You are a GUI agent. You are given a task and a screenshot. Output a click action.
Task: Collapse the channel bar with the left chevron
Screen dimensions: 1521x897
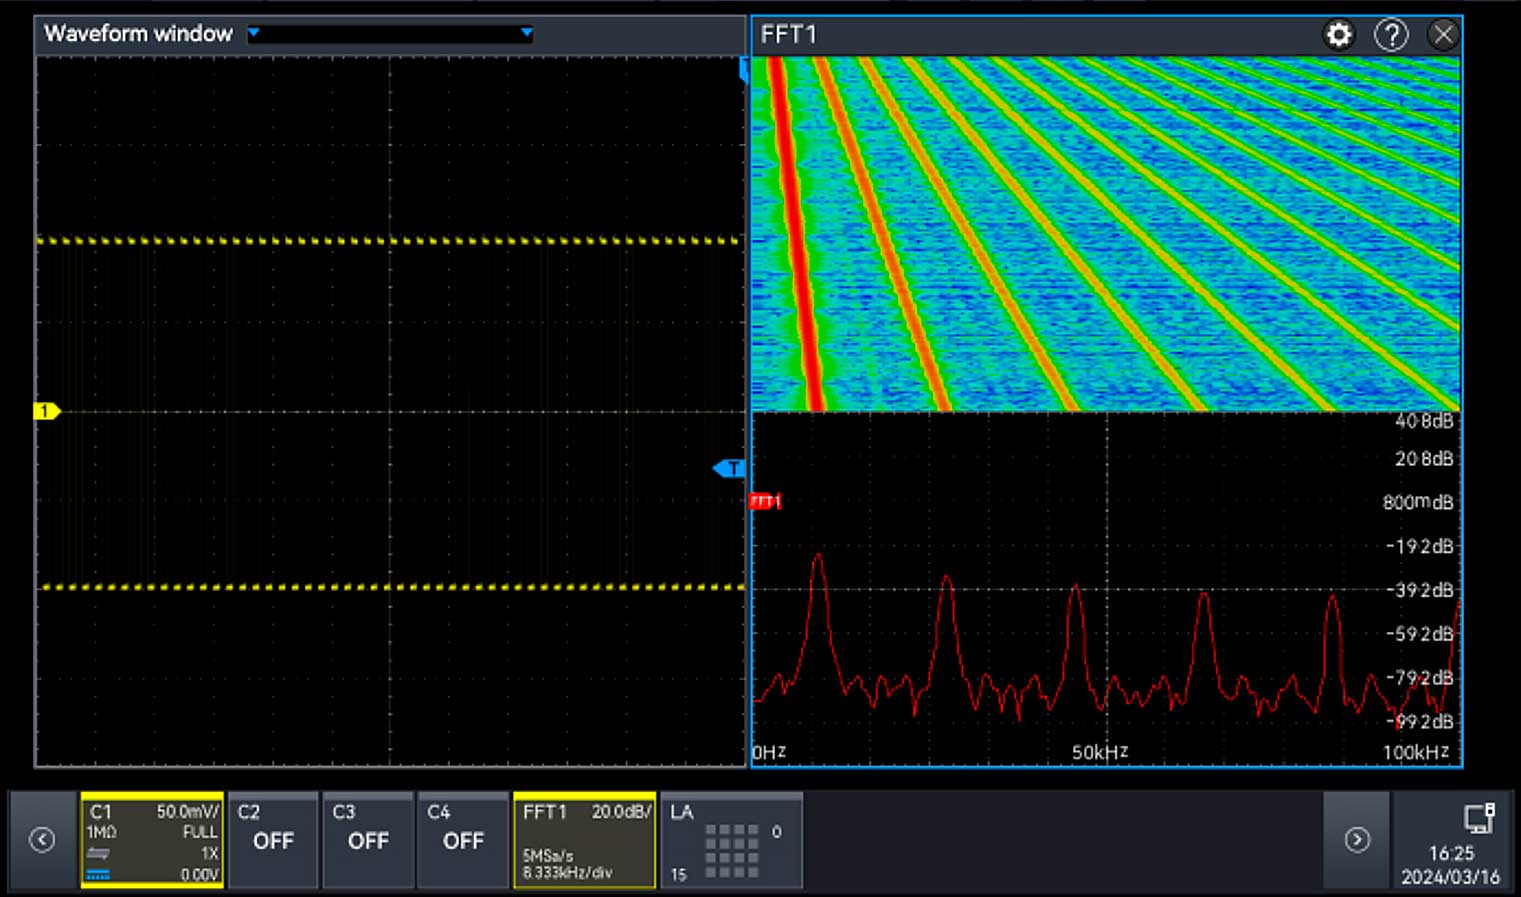[40, 840]
